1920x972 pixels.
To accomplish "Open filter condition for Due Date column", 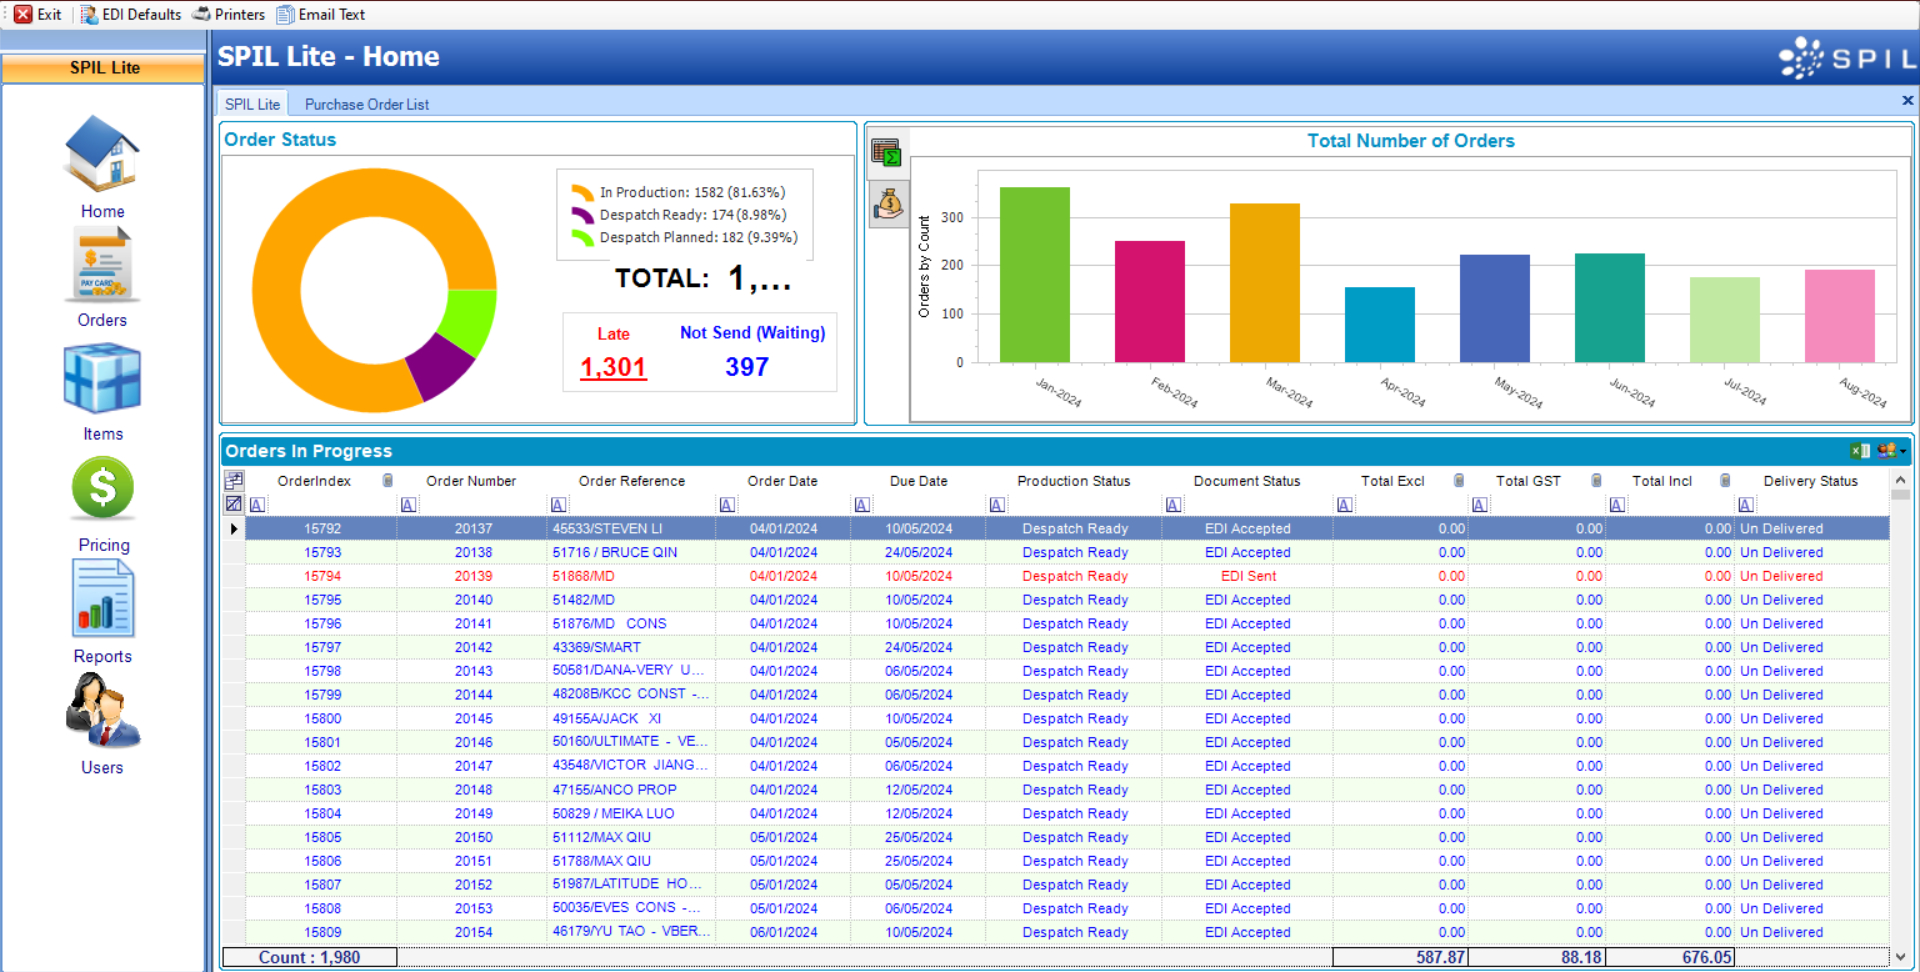I will pos(862,505).
